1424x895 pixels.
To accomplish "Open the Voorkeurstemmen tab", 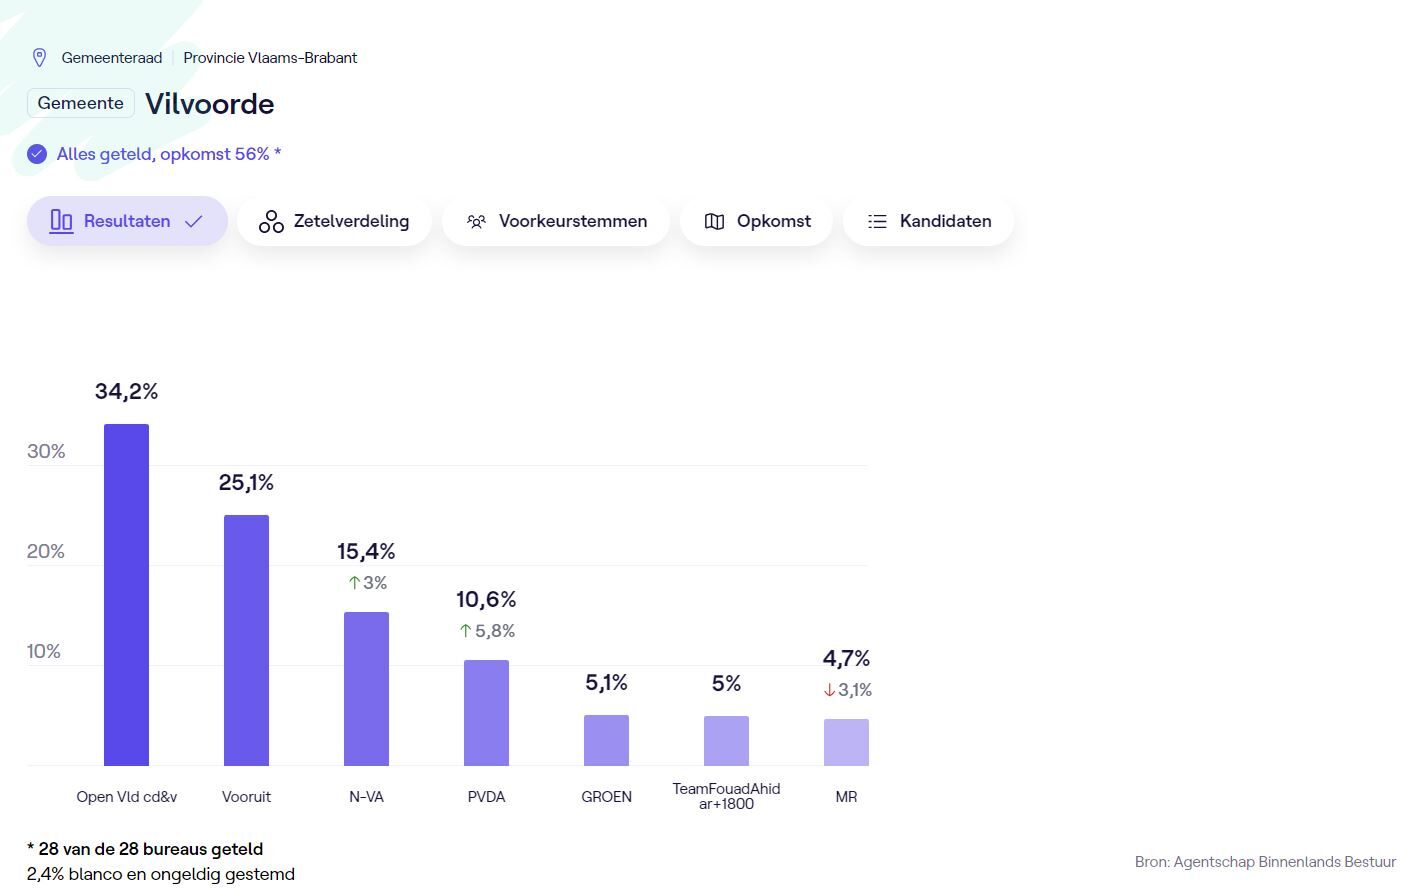I will [x=556, y=221].
